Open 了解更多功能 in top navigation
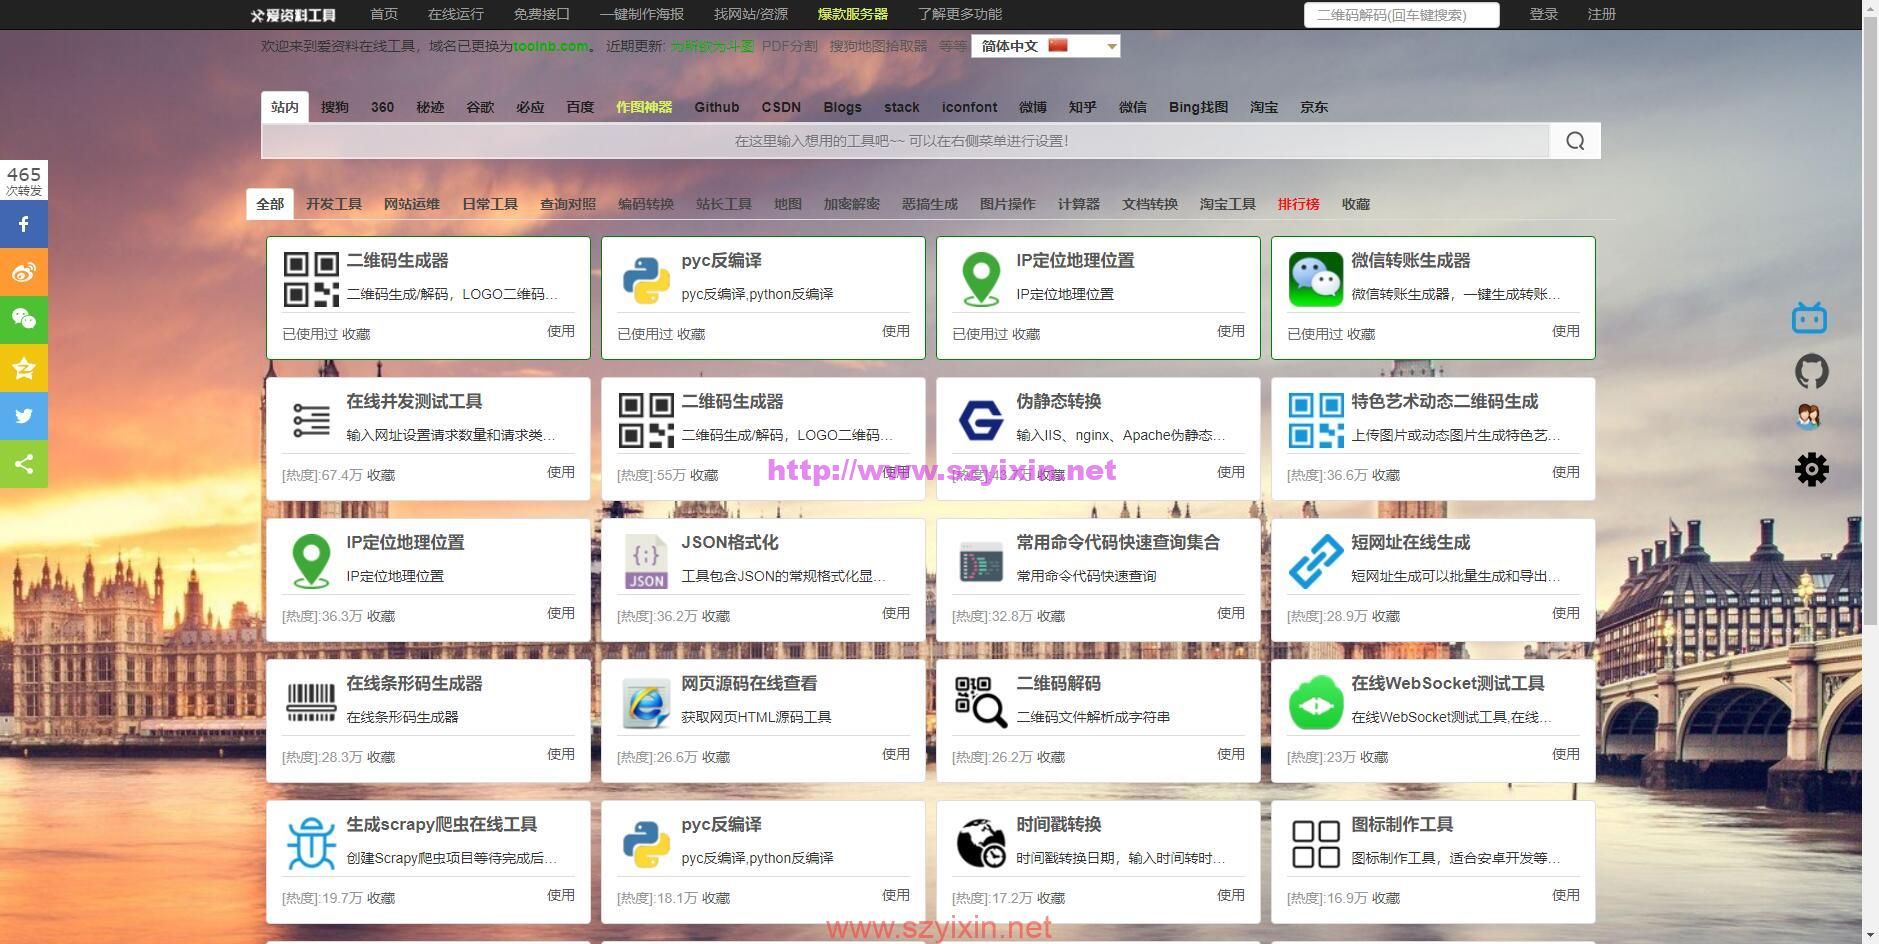This screenshot has width=1879, height=944. 959,14
